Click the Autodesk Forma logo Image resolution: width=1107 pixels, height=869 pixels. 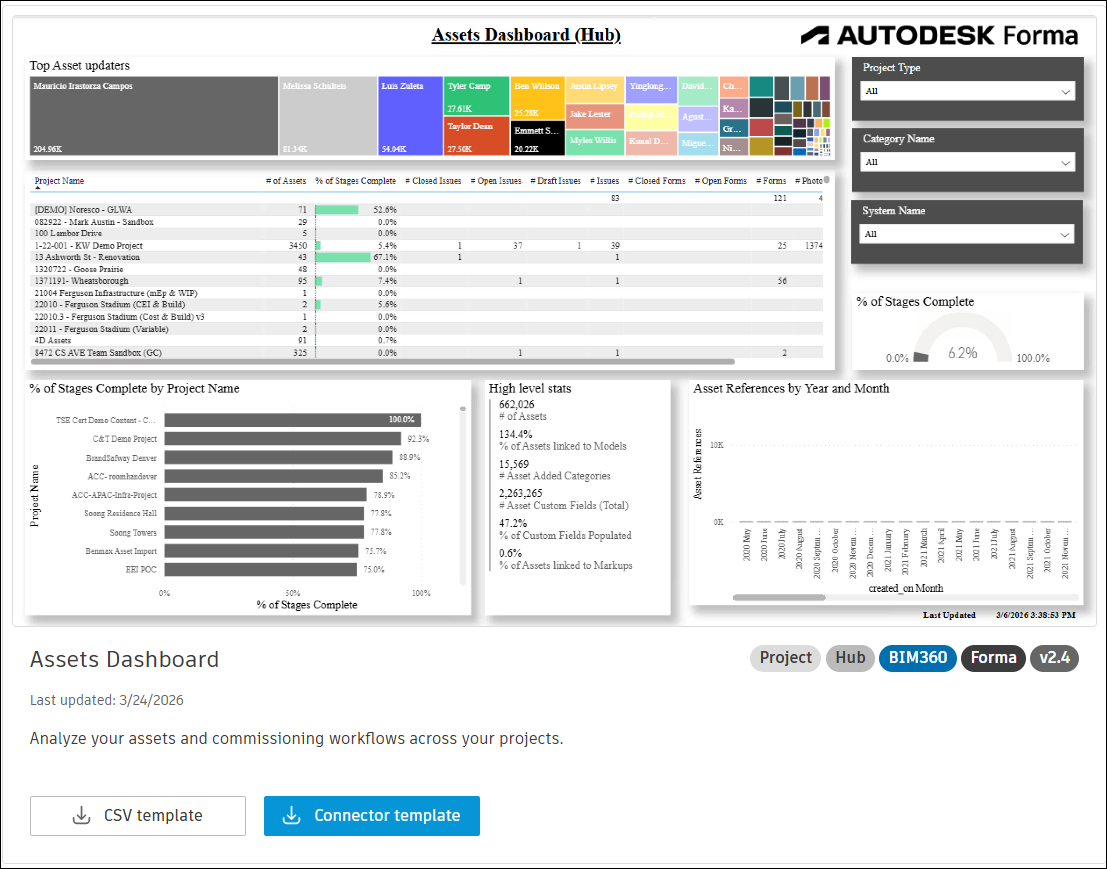pyautogui.click(x=940, y=35)
